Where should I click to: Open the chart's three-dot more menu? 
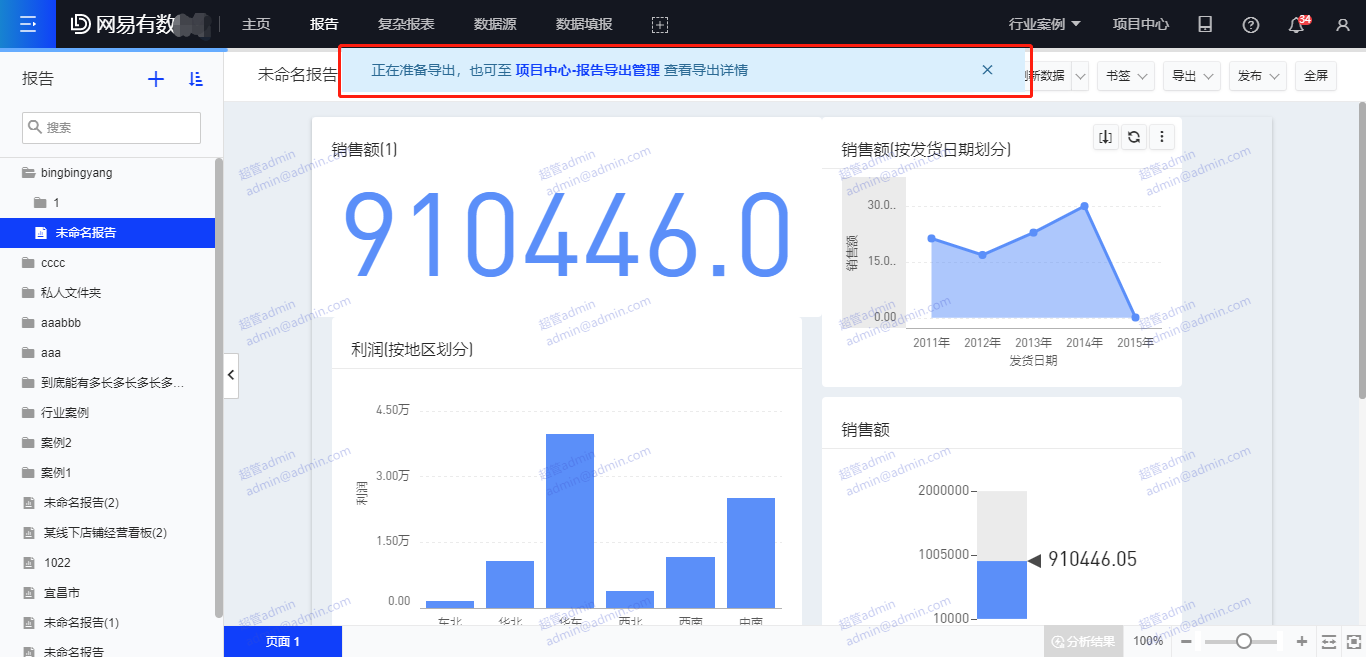pyautogui.click(x=1161, y=137)
